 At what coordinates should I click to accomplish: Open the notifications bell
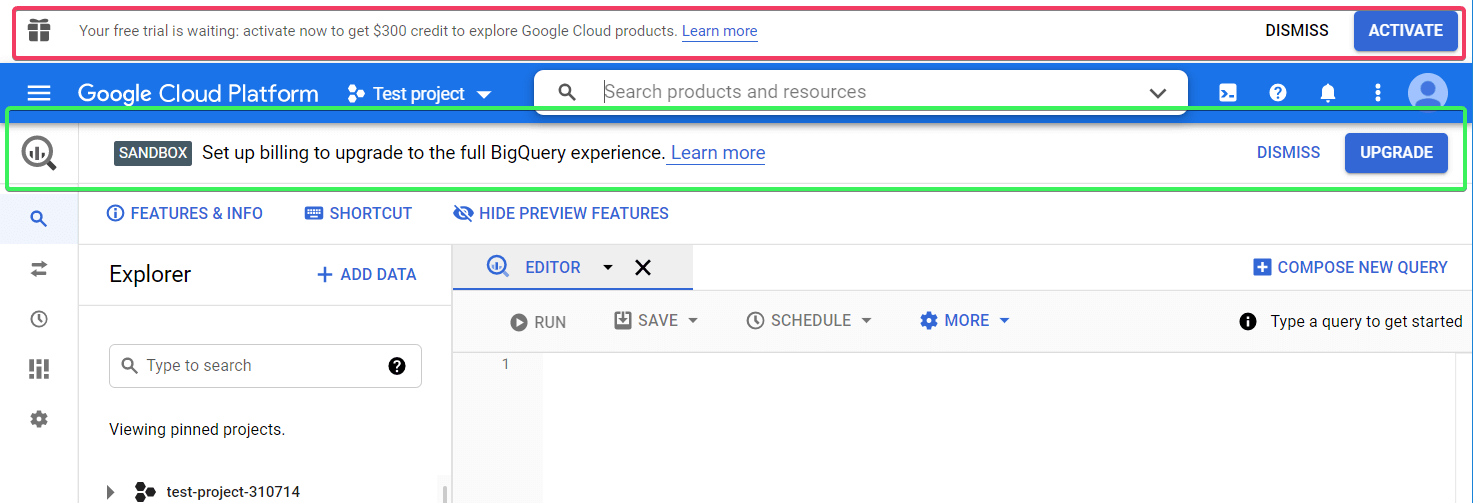1328,93
